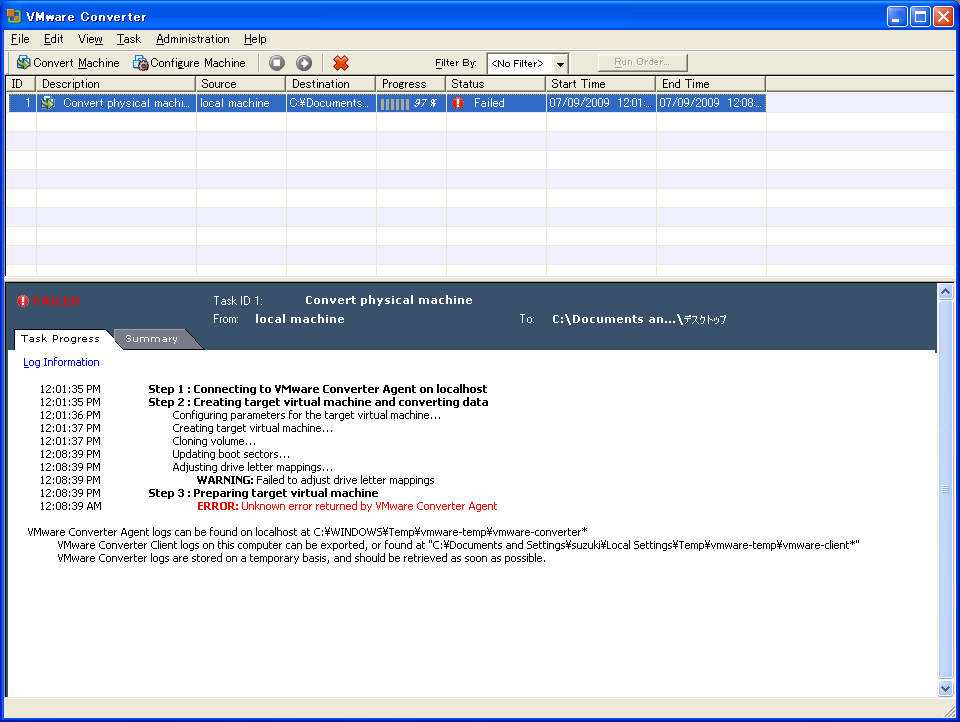Click the Run Order button

tap(642, 62)
